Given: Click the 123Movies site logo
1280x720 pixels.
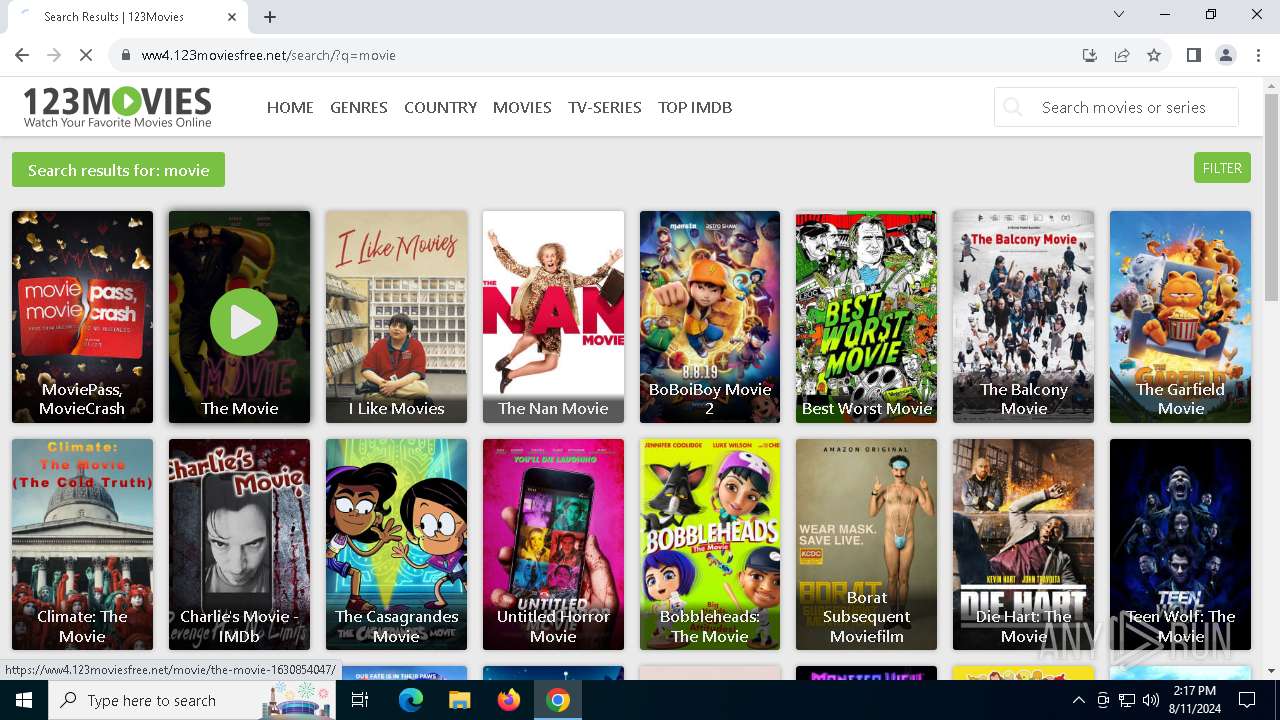Looking at the screenshot, I should pyautogui.click(x=117, y=107).
